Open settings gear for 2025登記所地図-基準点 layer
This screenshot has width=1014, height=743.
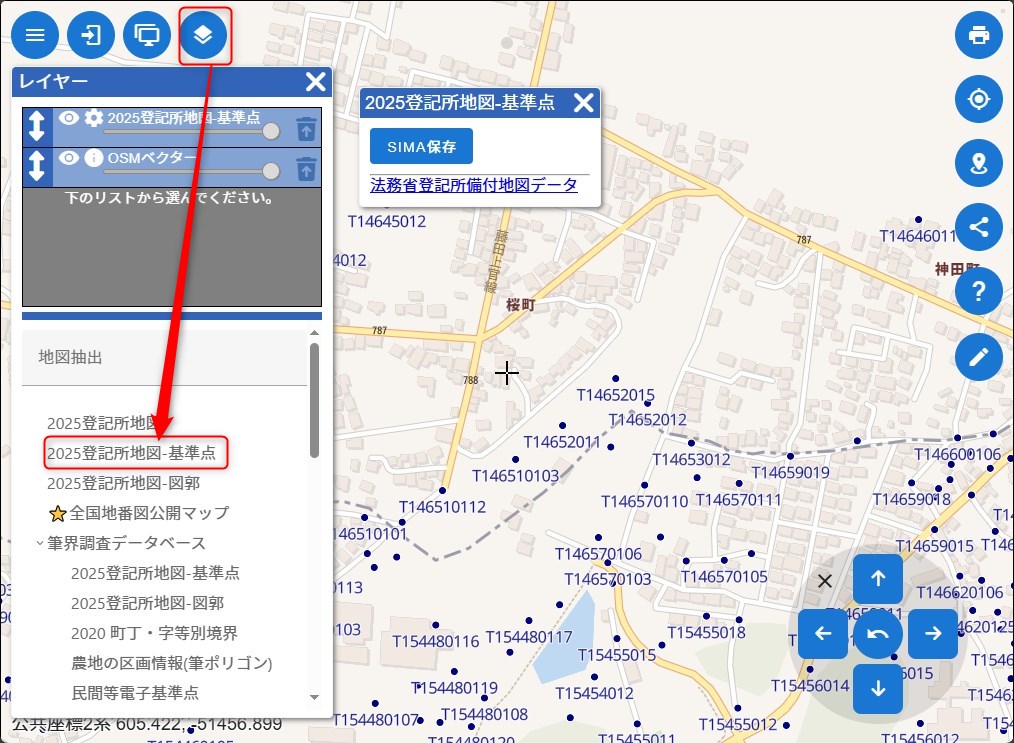pos(94,118)
